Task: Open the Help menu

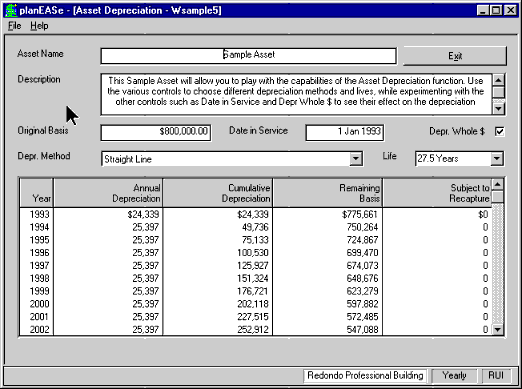Action: pyautogui.click(x=39, y=26)
